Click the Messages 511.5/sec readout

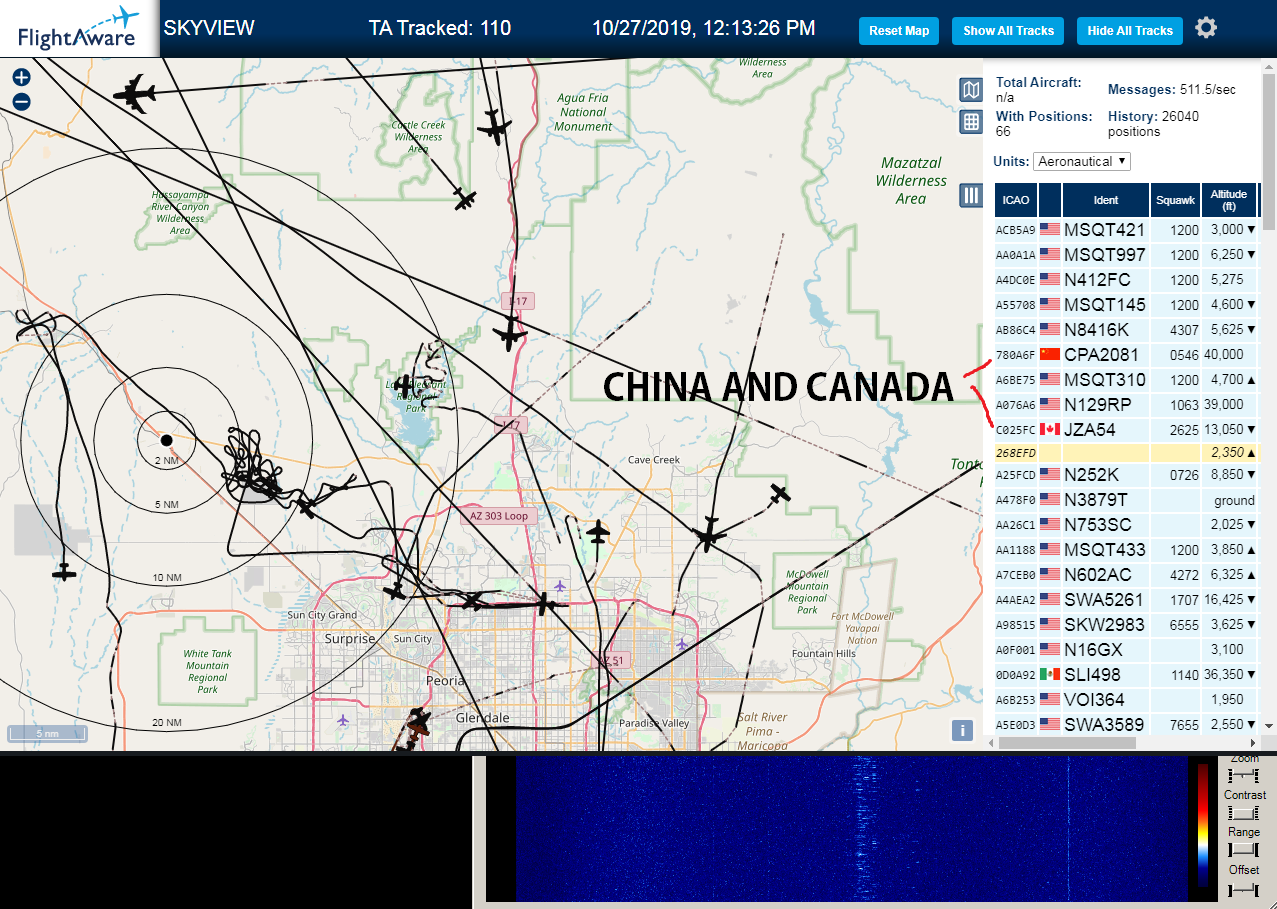pyautogui.click(x=1172, y=89)
